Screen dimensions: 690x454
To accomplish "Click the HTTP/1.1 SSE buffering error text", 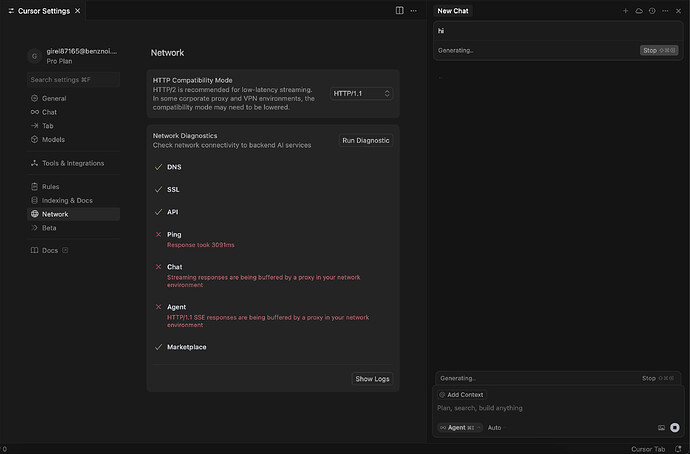I will pyautogui.click(x=268, y=321).
